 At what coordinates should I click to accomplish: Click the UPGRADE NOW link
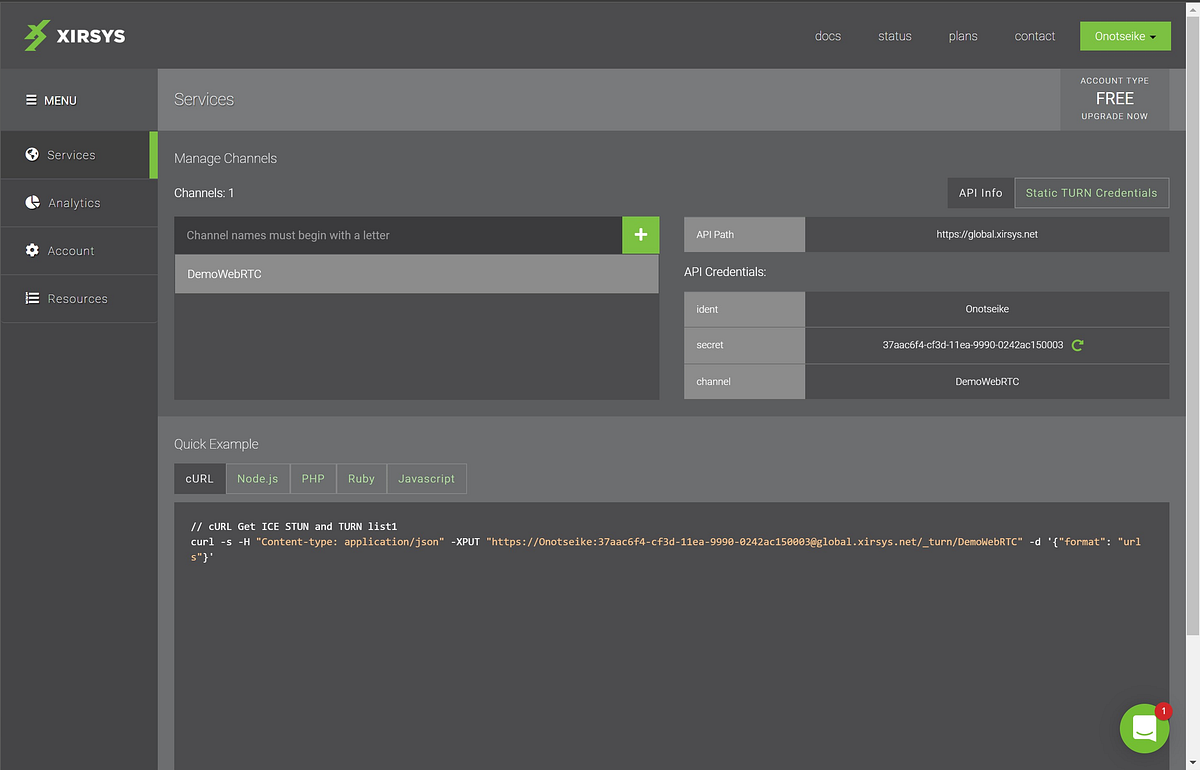pyautogui.click(x=1114, y=116)
